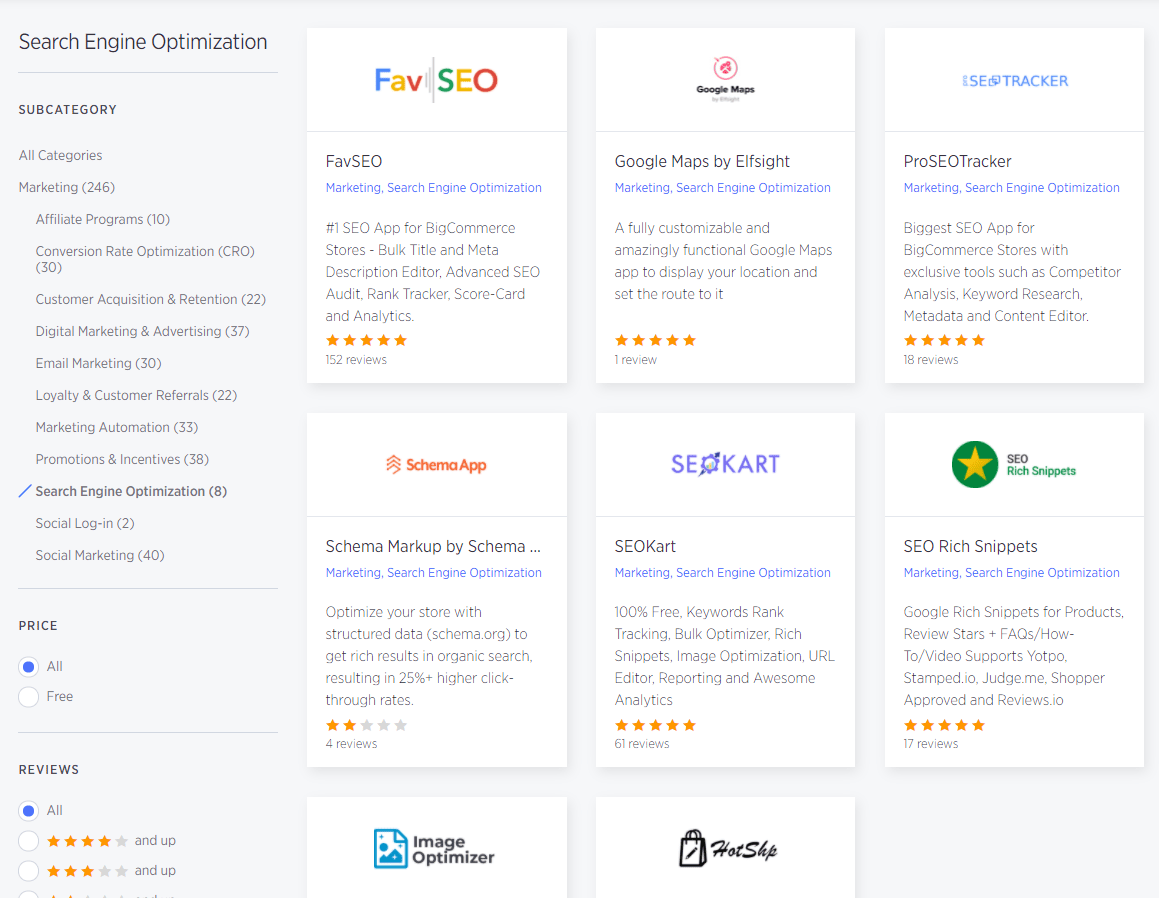Choose Search Engine Optimization (8) subcategory

point(131,491)
